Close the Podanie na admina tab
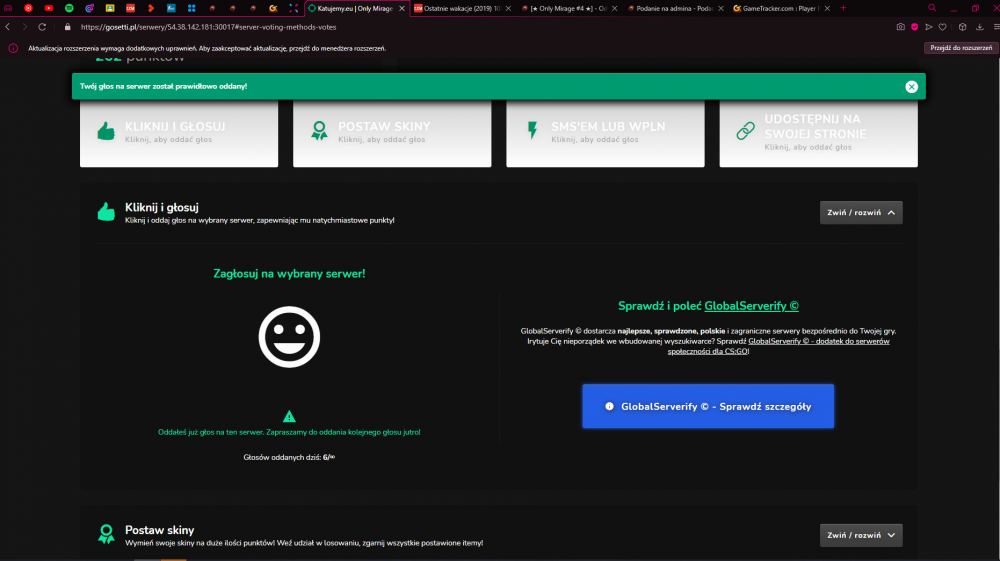This screenshot has height=561, width=1000. coord(721,8)
